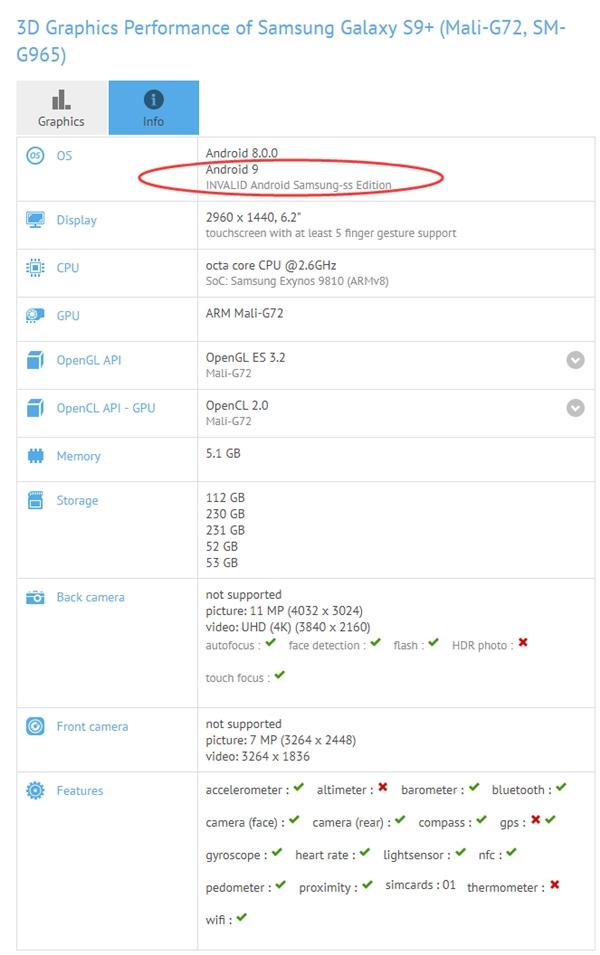Click the Back camera icon
The width and height of the screenshot is (600, 955).
(x=35, y=597)
